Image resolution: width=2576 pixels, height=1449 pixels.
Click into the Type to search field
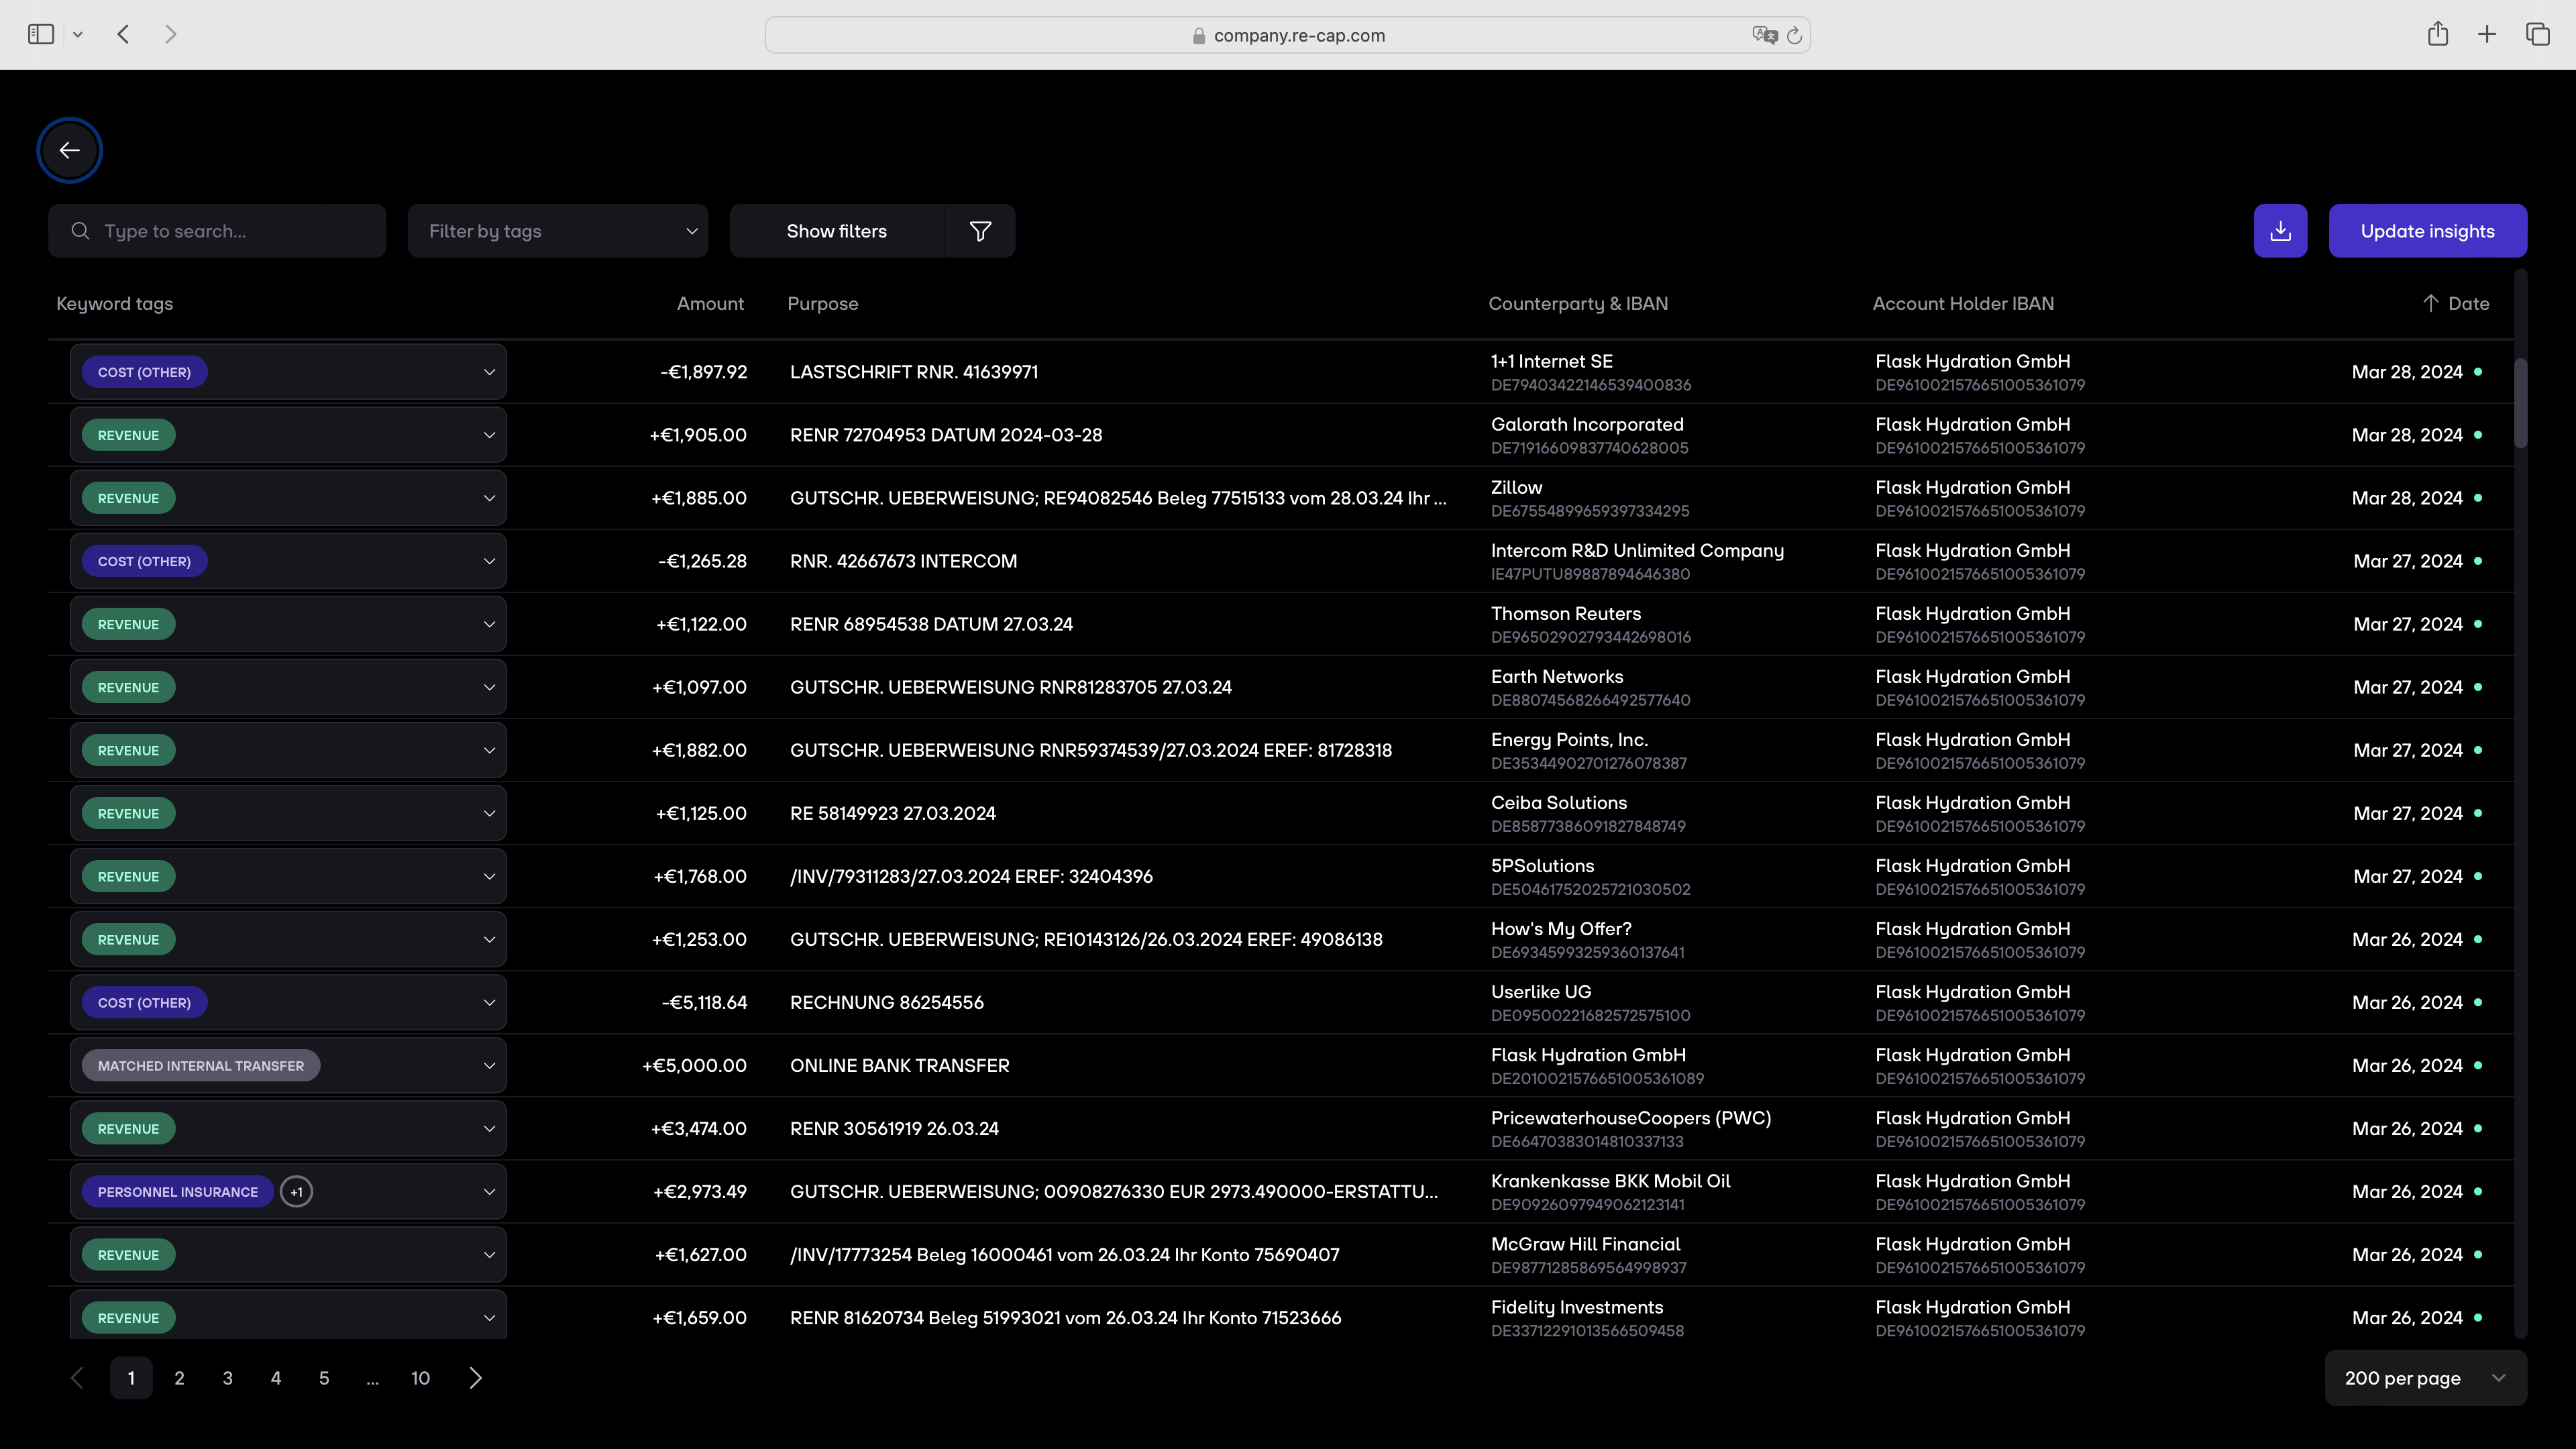(217, 231)
